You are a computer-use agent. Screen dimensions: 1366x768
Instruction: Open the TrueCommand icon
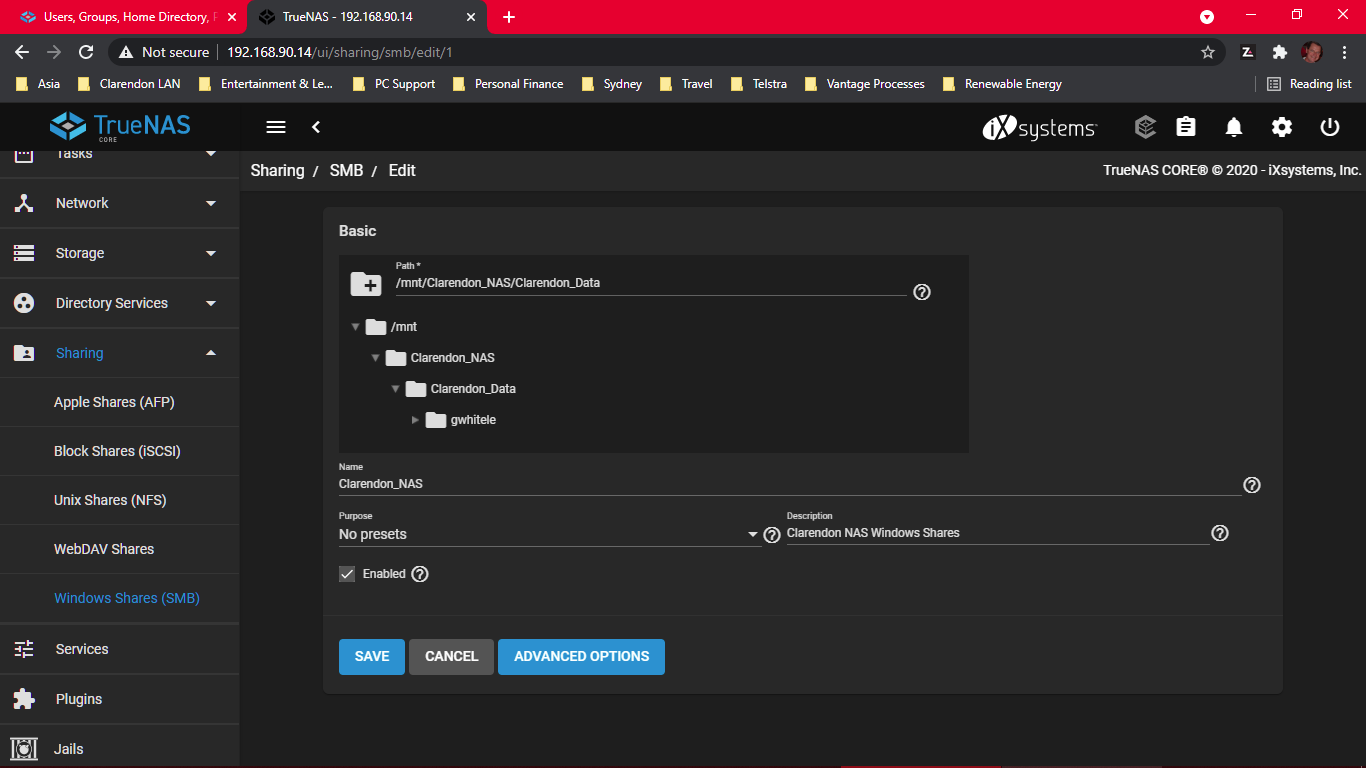click(1145, 127)
